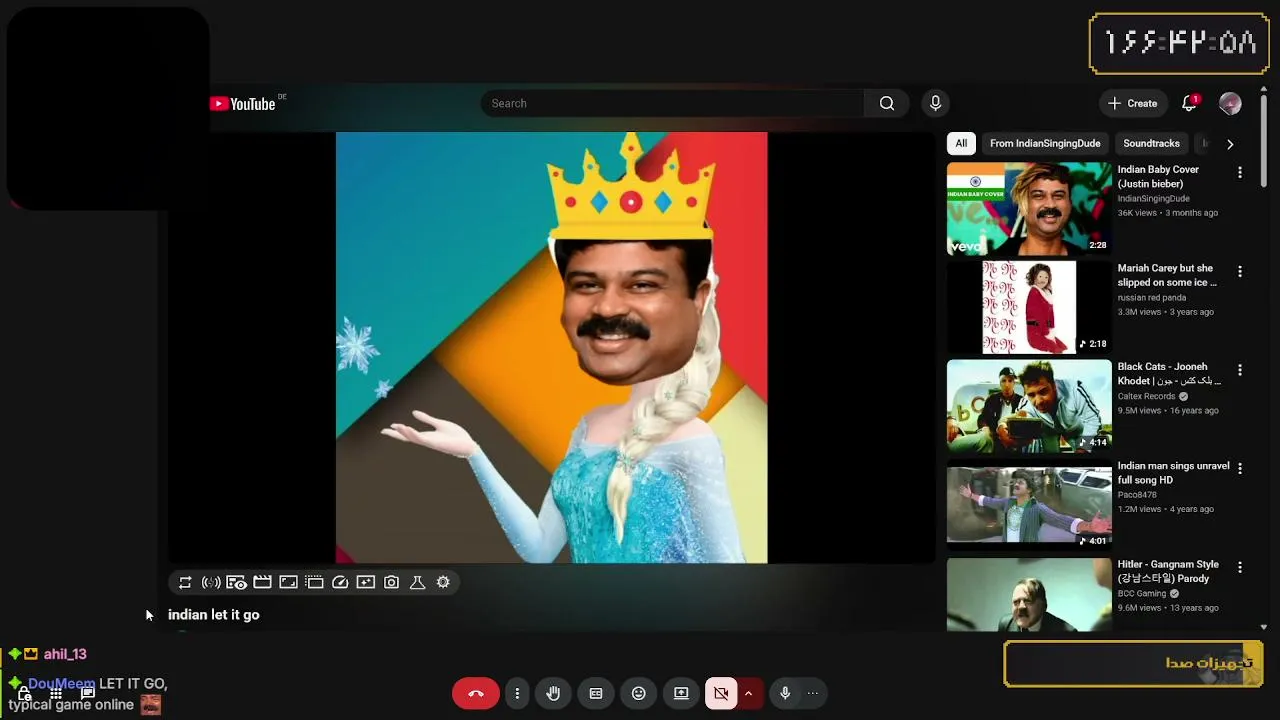Image resolution: width=1280 pixels, height=720 pixels.
Task: Show more filter chips with the right arrow
Action: (1230, 144)
